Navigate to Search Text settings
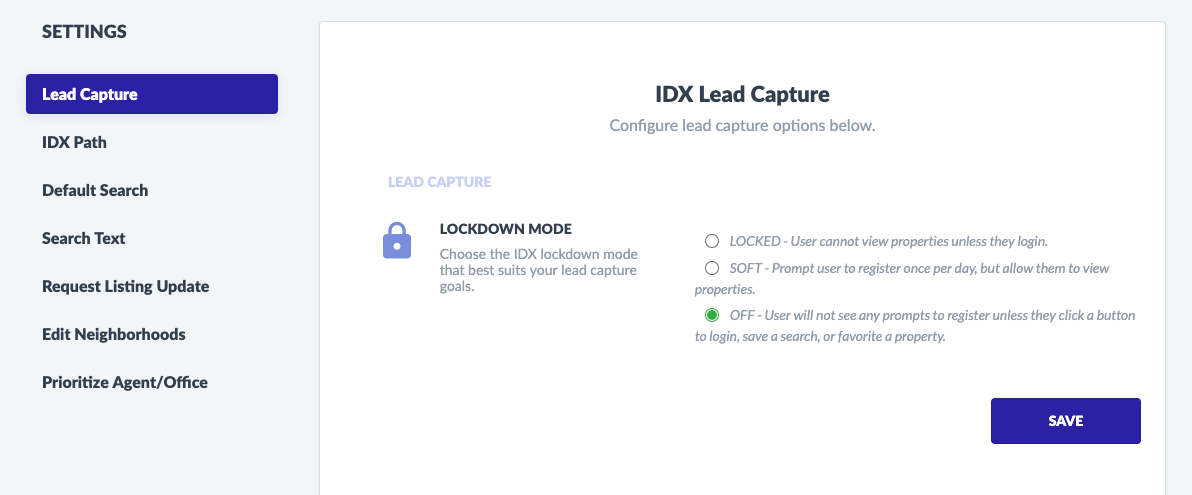The height and width of the screenshot is (495, 1192). pyautogui.click(x=84, y=238)
